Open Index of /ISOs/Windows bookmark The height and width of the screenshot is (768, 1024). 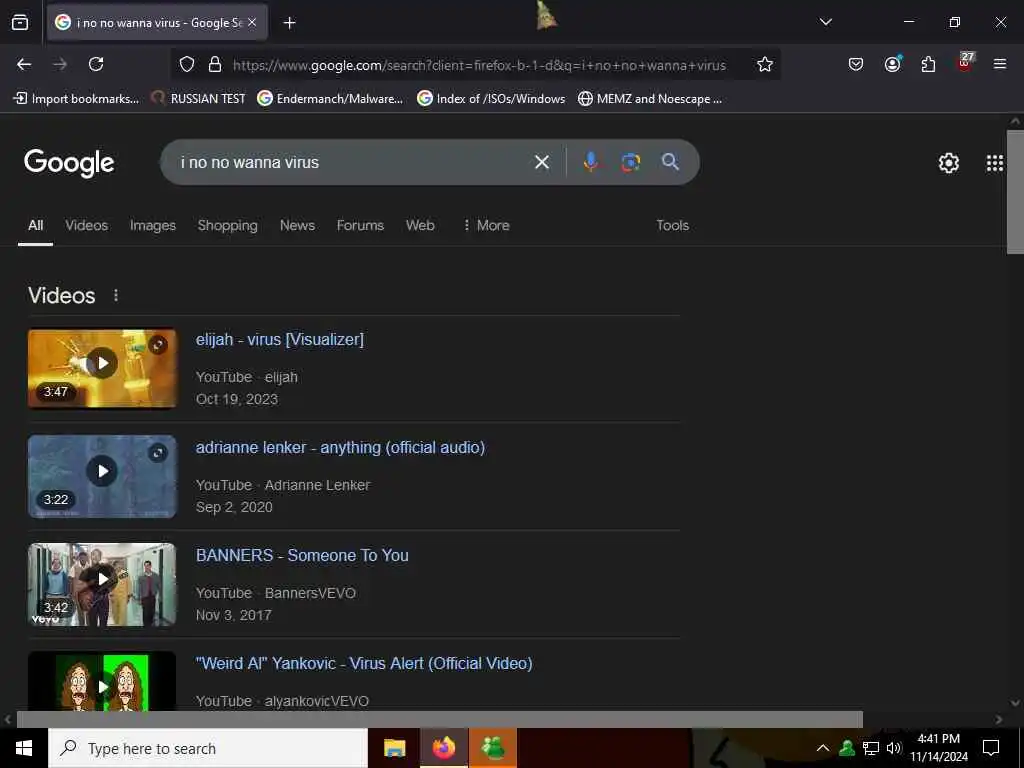tap(491, 99)
